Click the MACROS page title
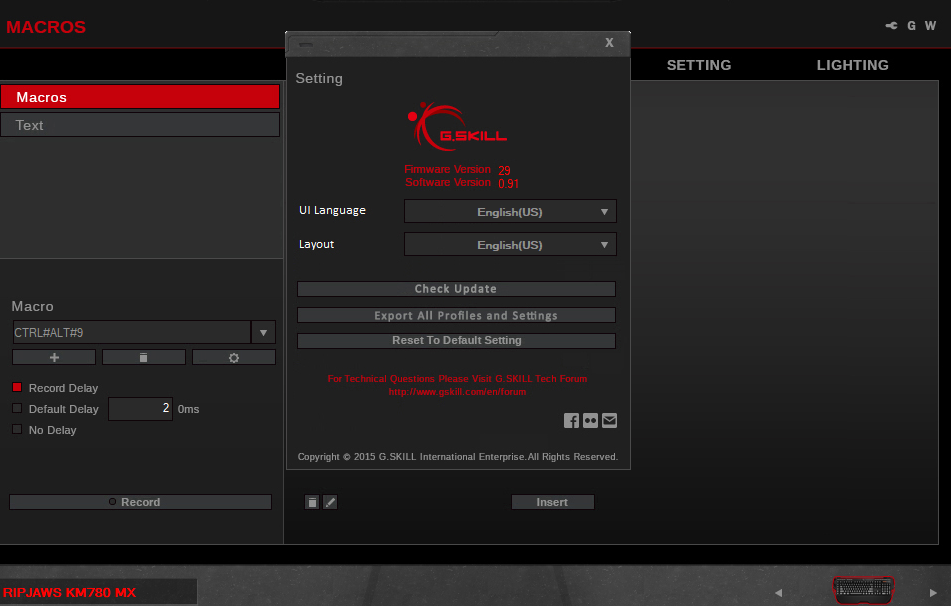This screenshot has width=951, height=606. pos(46,27)
